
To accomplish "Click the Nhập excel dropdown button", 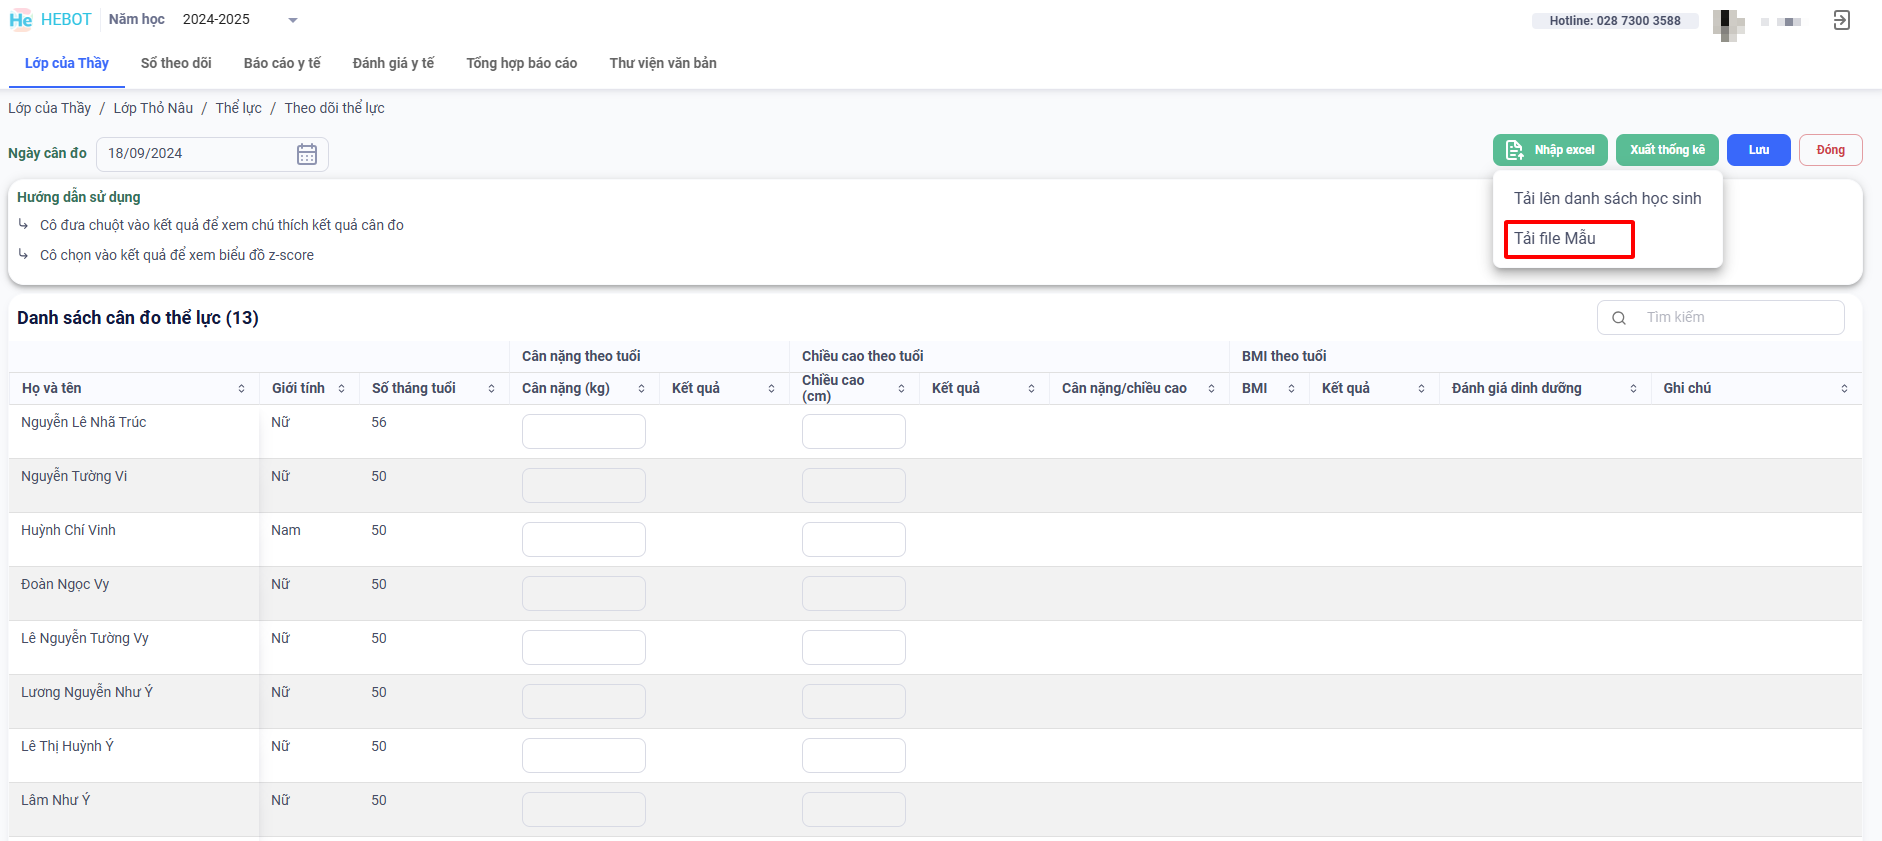I will 1550,150.
